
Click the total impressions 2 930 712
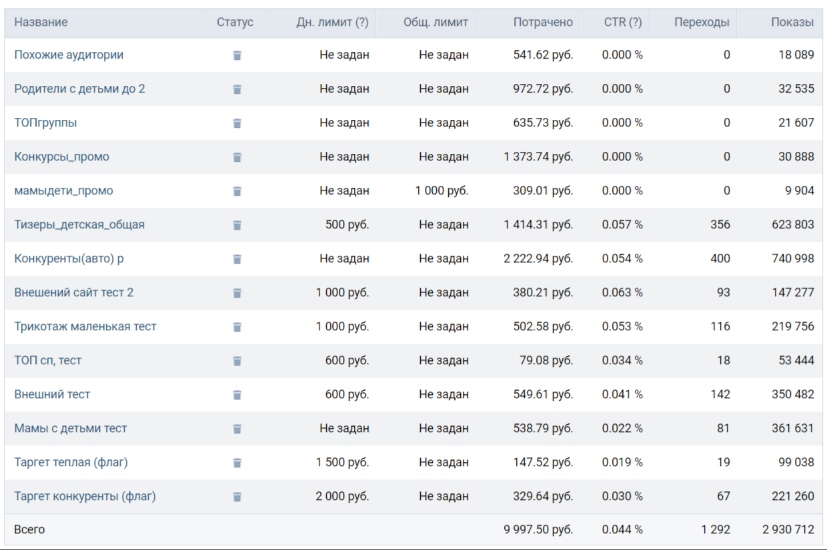788,529
